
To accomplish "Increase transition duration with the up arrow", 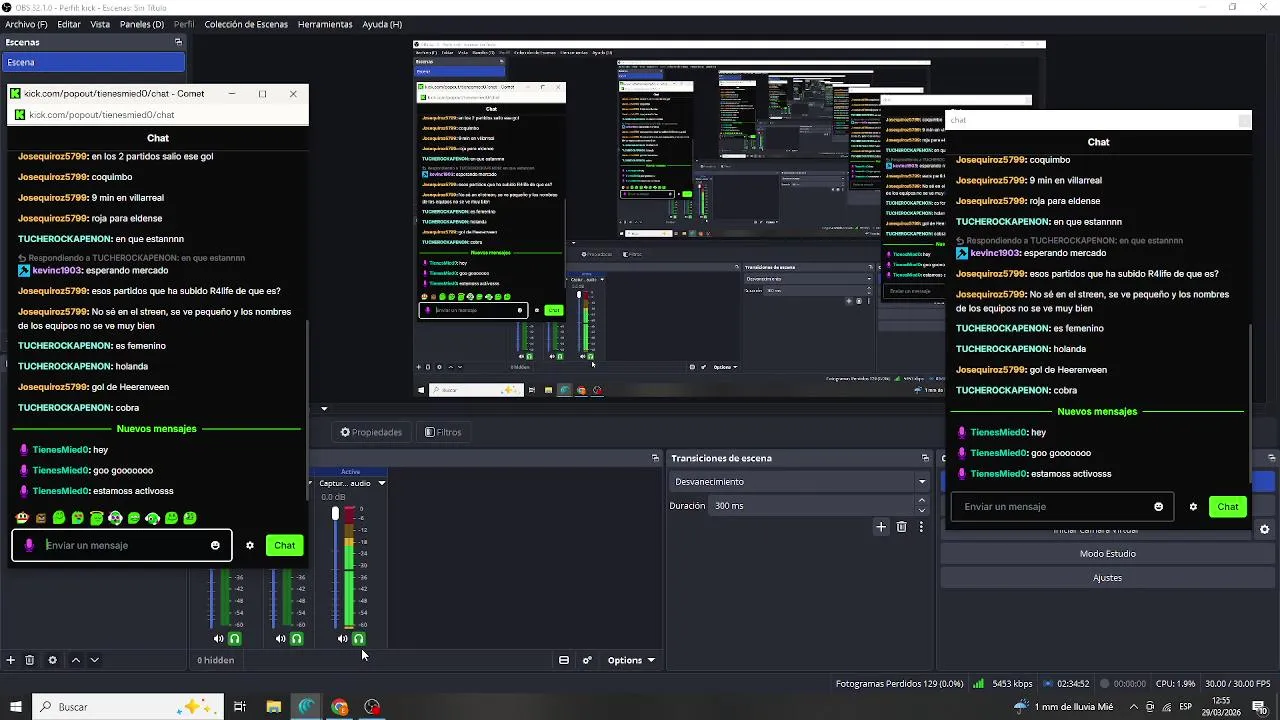I will point(923,502).
